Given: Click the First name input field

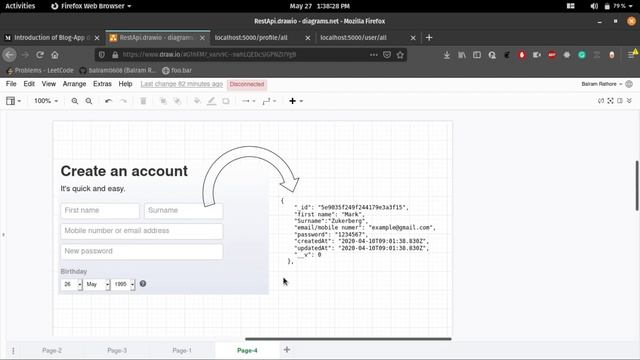Looking at the screenshot, I should (x=100, y=211).
